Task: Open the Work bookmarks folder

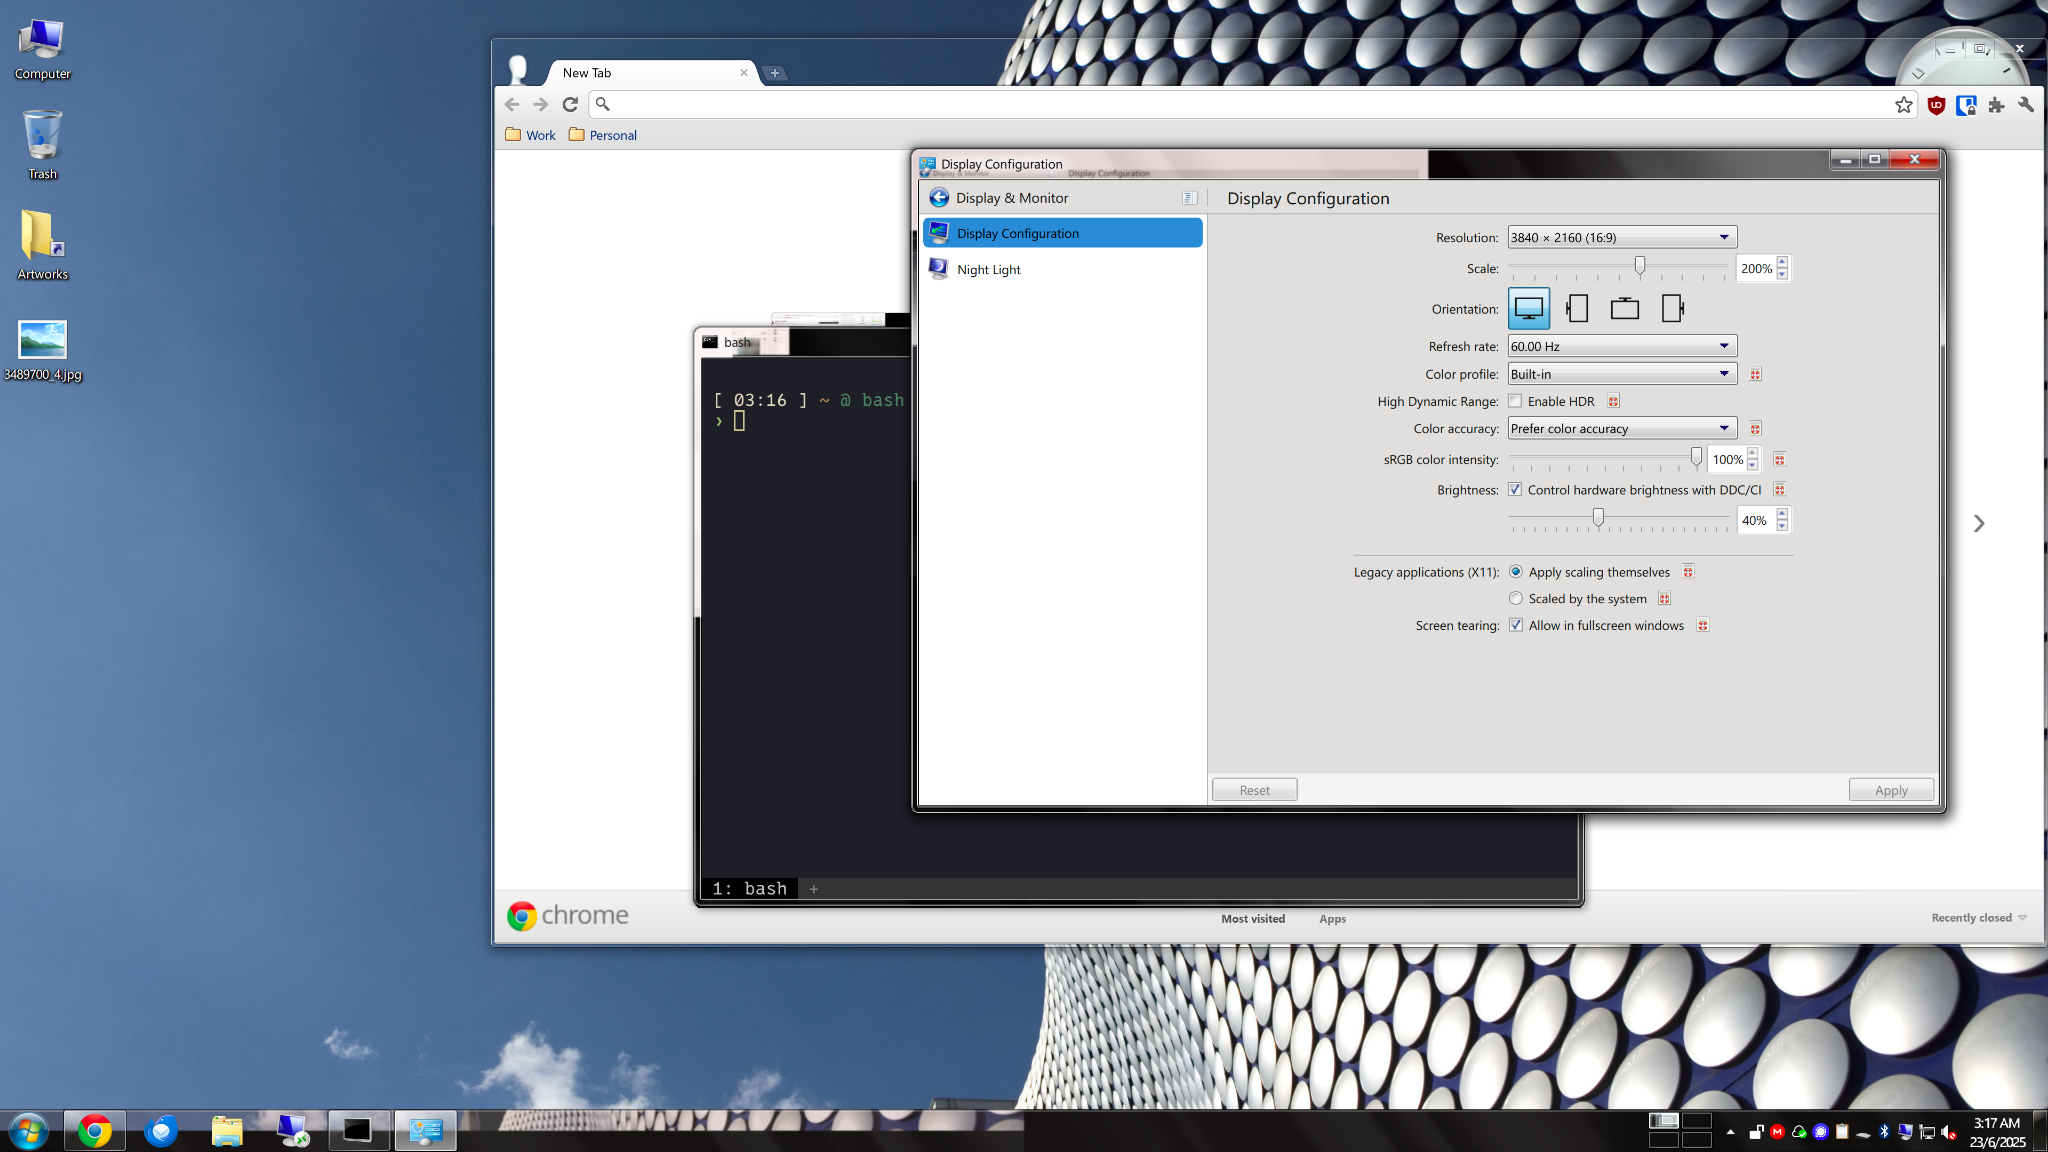Action: 531,135
